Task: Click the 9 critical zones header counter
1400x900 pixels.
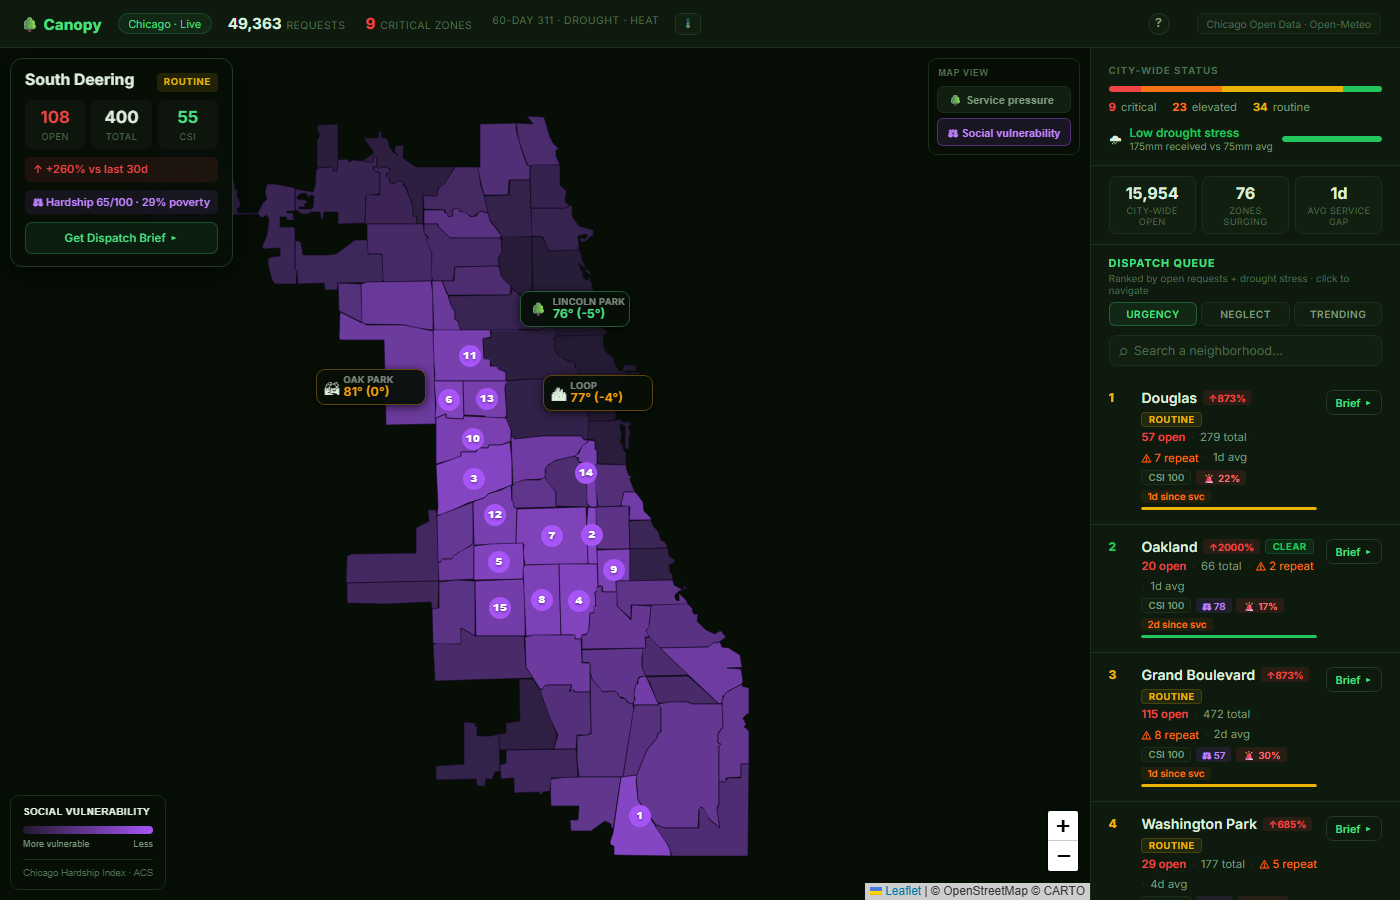Action: pos(418,24)
